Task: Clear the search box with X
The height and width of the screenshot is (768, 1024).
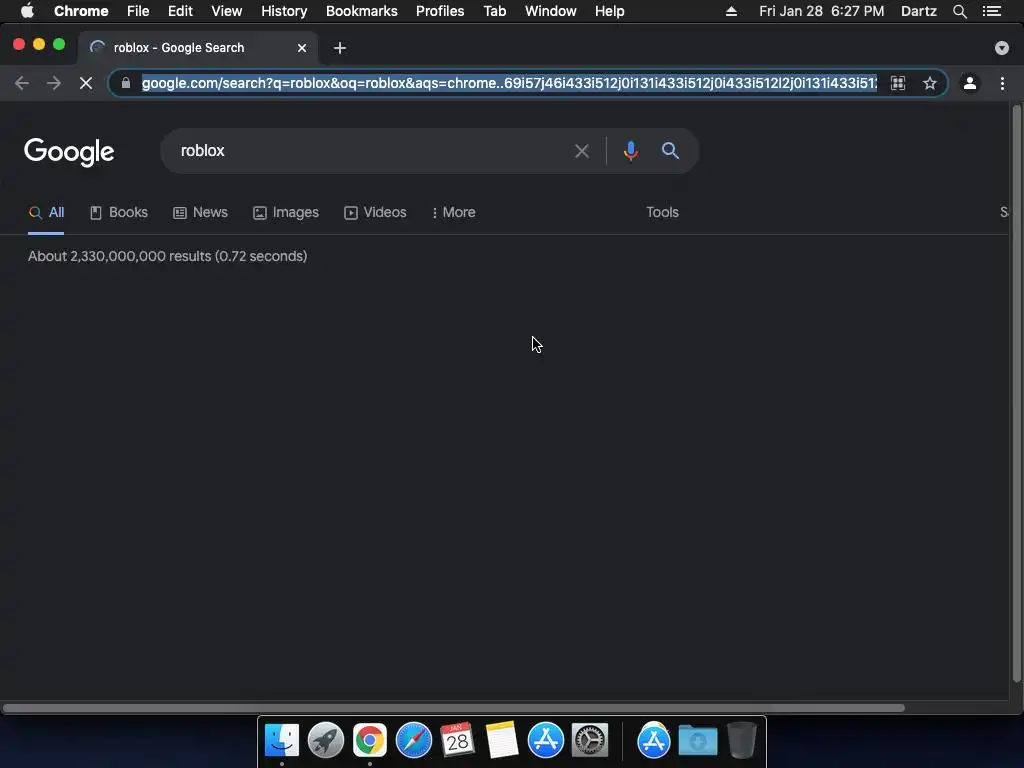Action: click(x=582, y=152)
